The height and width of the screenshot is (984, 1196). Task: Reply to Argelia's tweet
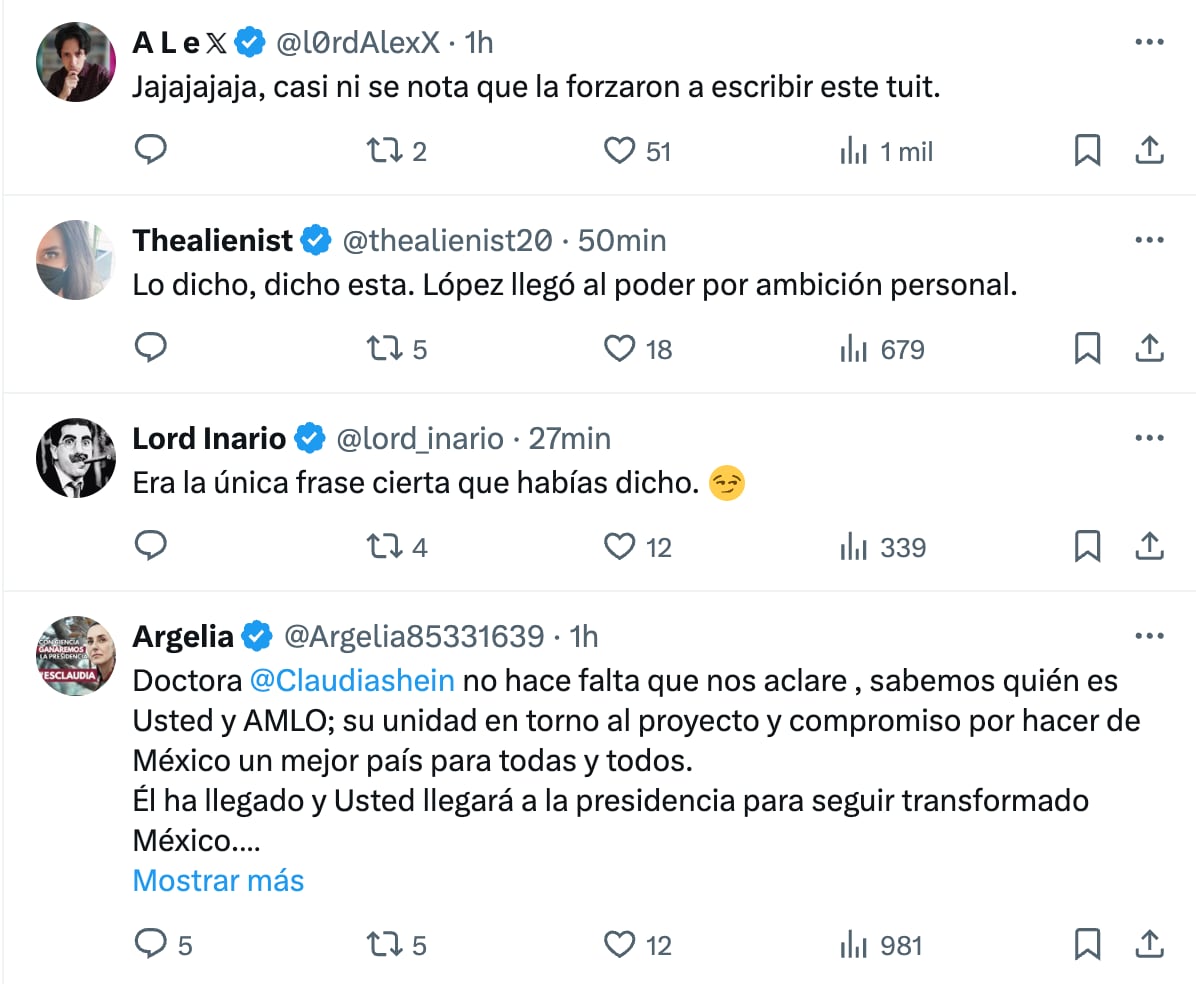(x=150, y=944)
